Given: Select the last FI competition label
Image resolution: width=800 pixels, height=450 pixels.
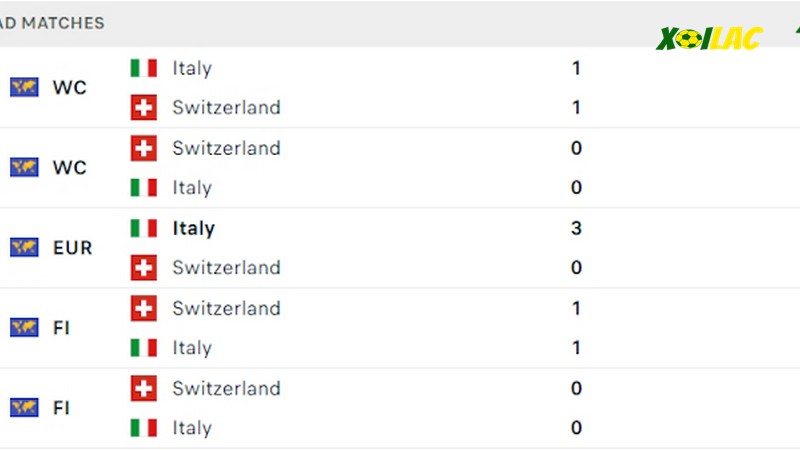Looking at the screenshot, I should pyautogui.click(x=61, y=408).
